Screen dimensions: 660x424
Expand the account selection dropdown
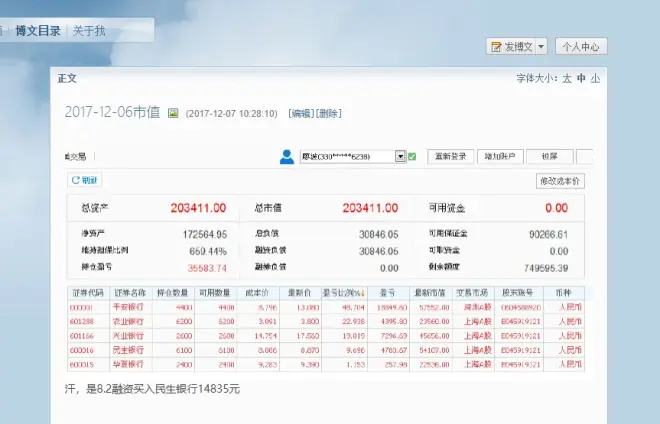[400, 157]
